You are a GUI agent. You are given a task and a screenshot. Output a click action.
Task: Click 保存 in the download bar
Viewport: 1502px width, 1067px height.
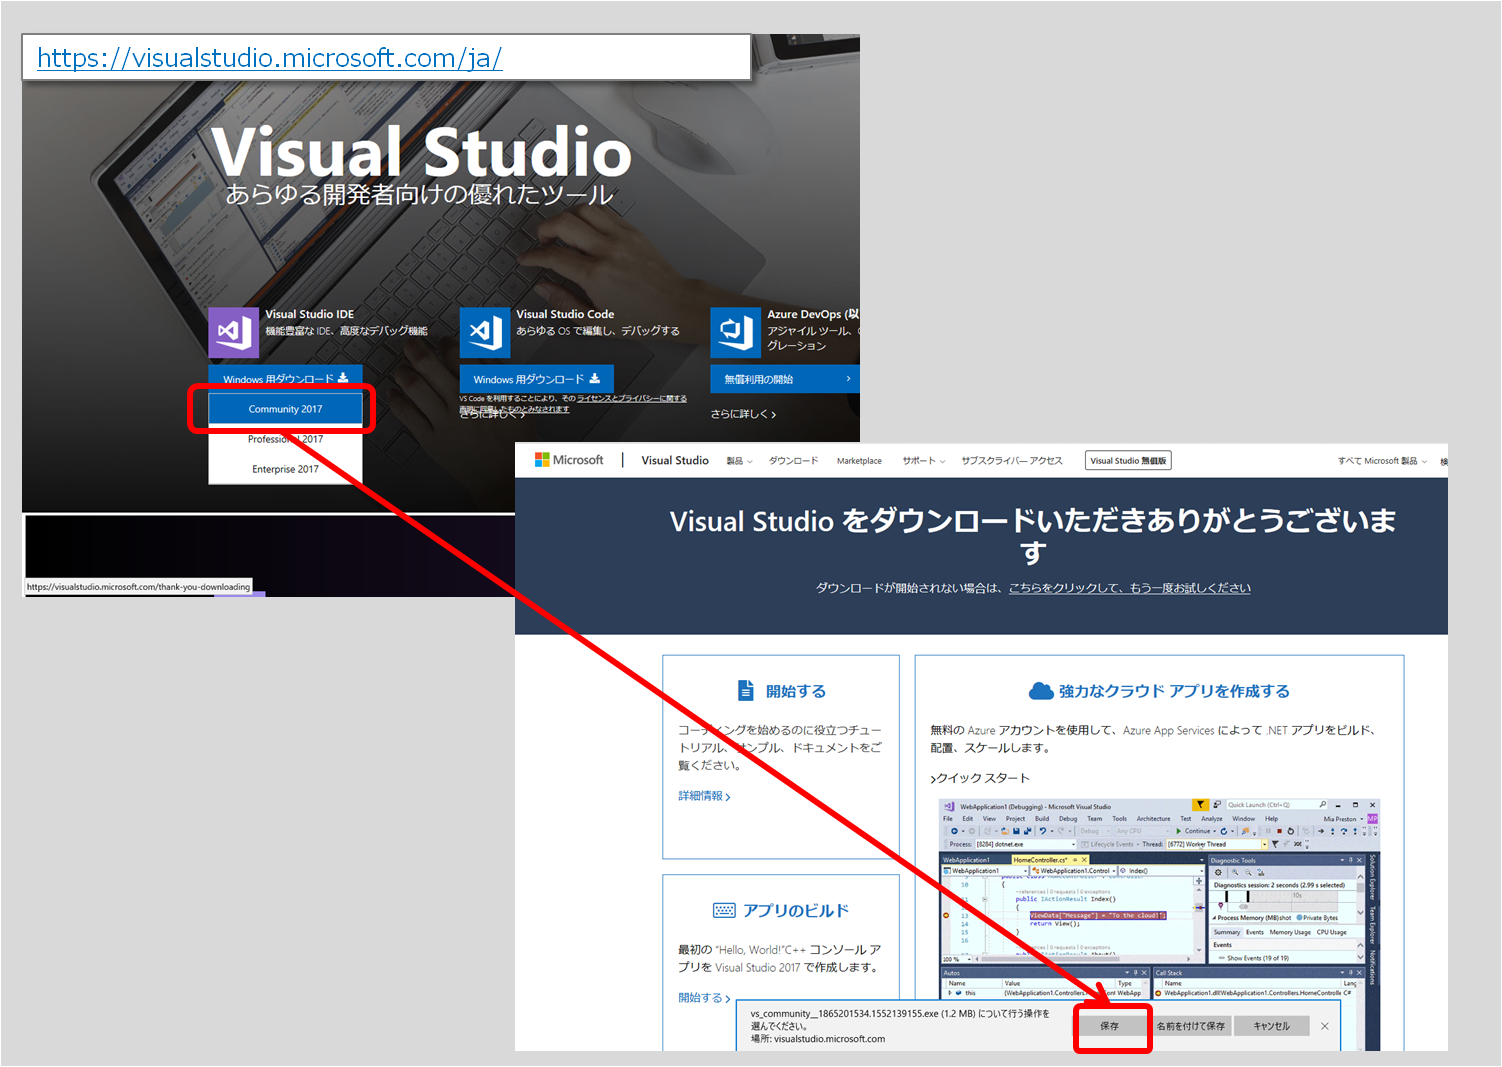tap(1110, 1026)
